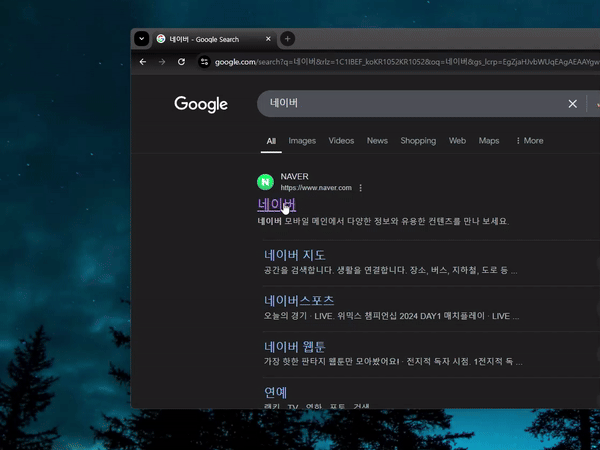Go to the Google logo homepage
The image size is (600, 450).
[x=201, y=104]
